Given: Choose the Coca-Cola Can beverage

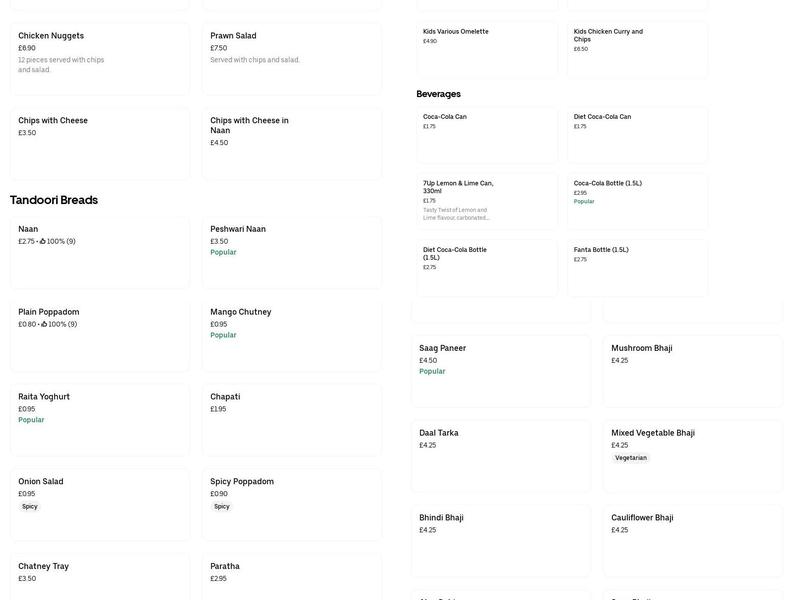Looking at the screenshot, I should pos(487,133).
